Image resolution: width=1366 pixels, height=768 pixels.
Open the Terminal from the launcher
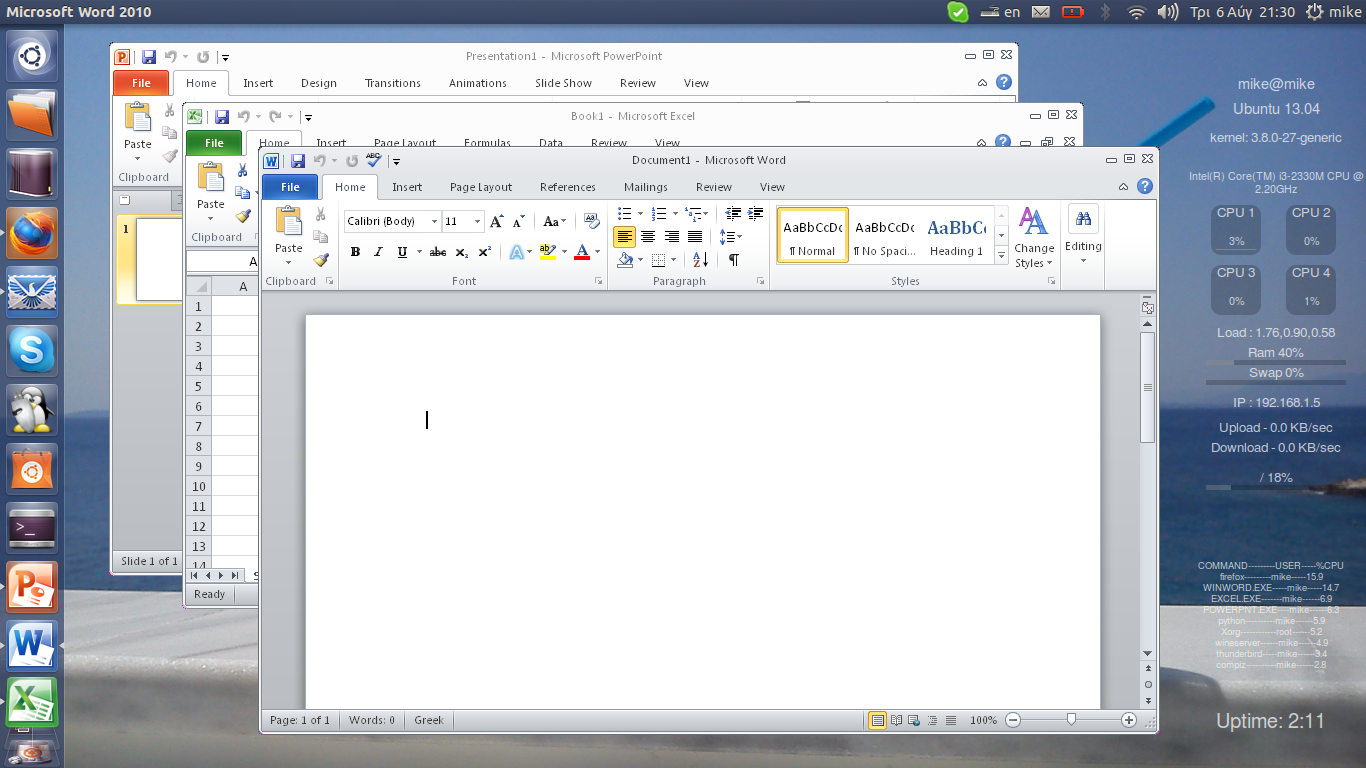coord(33,527)
